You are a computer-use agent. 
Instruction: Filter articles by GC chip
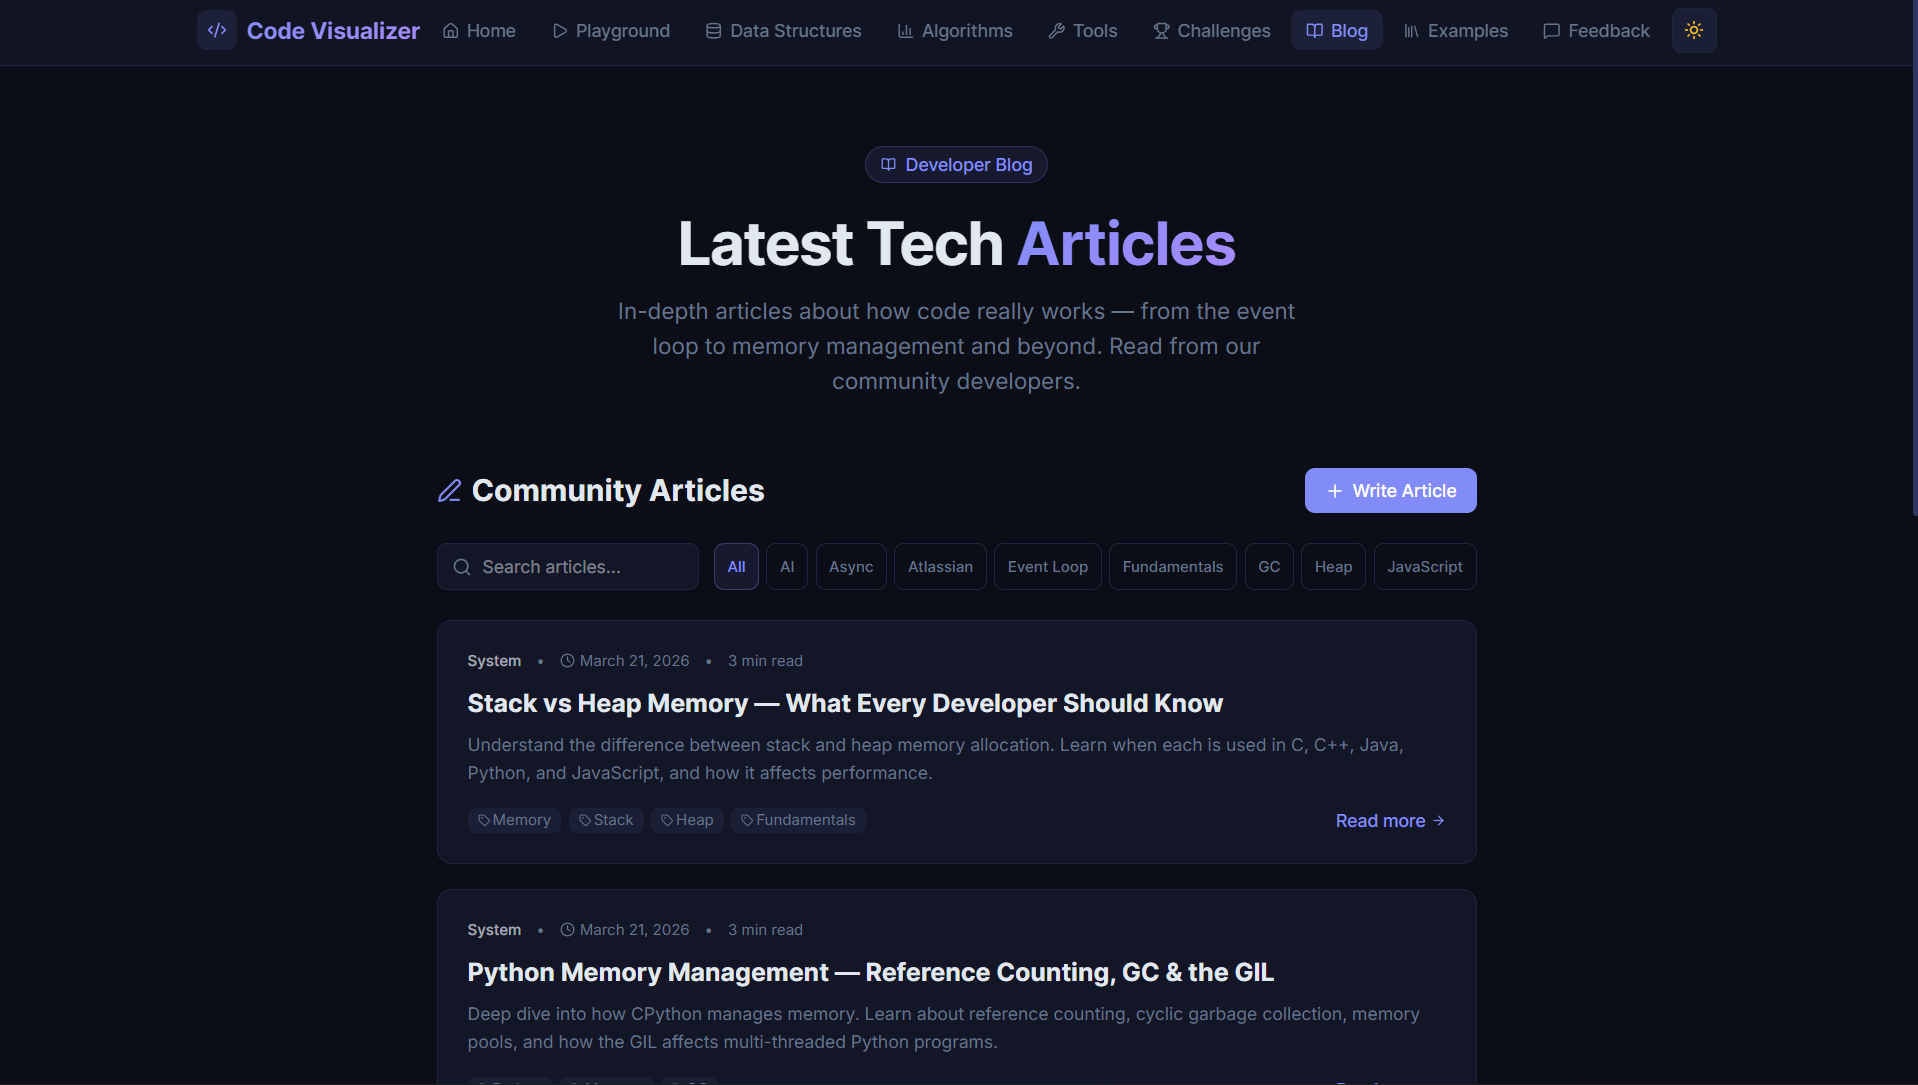[1269, 567]
